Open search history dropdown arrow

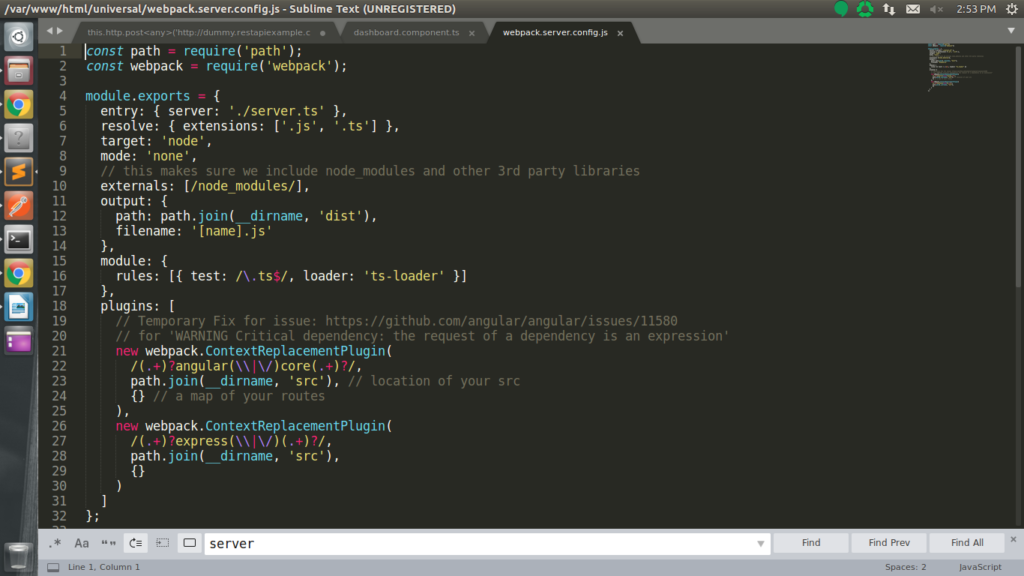[x=760, y=543]
